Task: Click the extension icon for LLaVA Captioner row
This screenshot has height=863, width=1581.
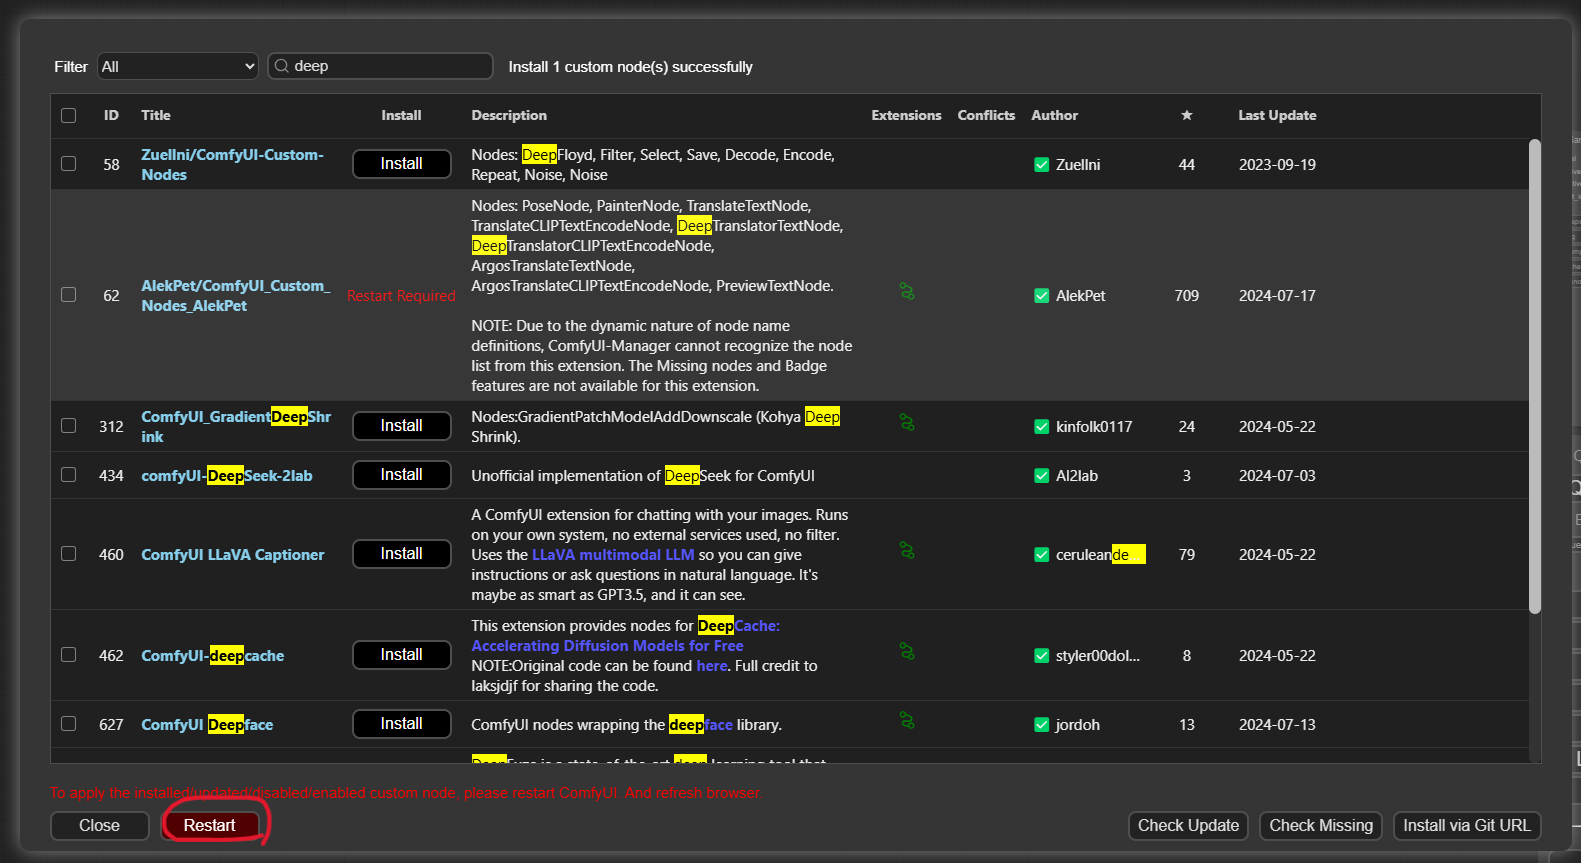Action: [907, 551]
